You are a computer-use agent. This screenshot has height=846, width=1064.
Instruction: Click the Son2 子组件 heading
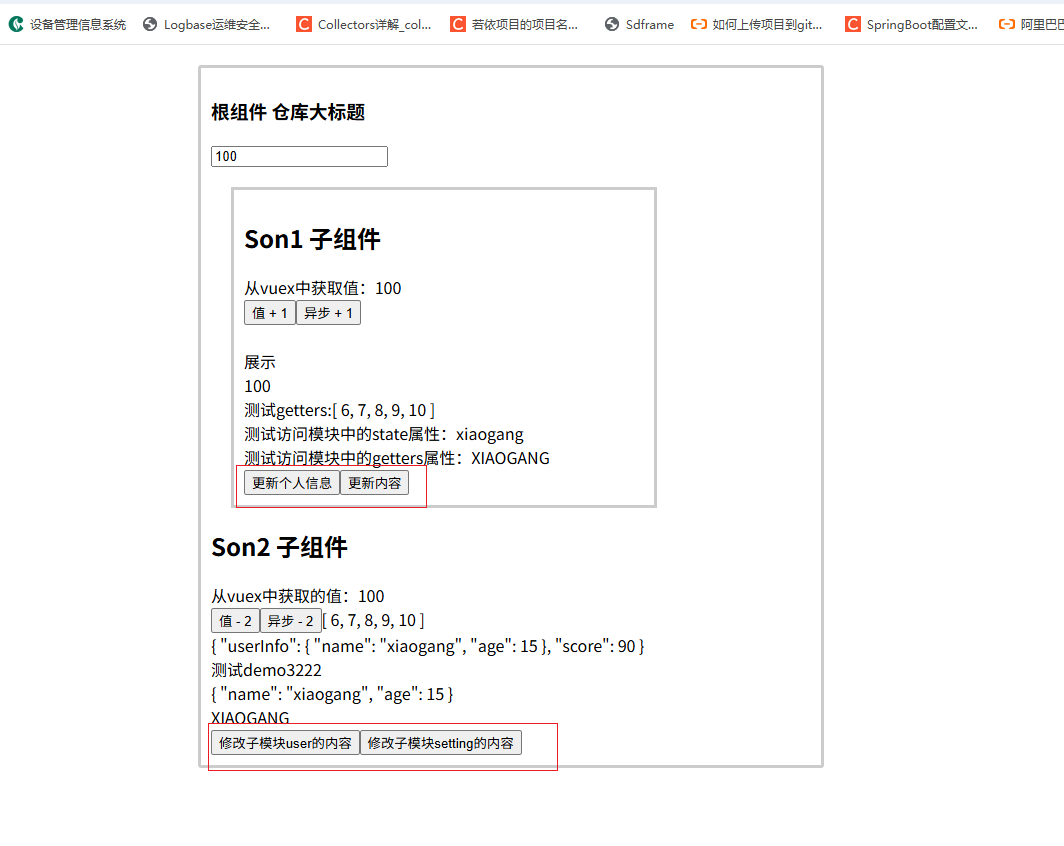click(279, 547)
